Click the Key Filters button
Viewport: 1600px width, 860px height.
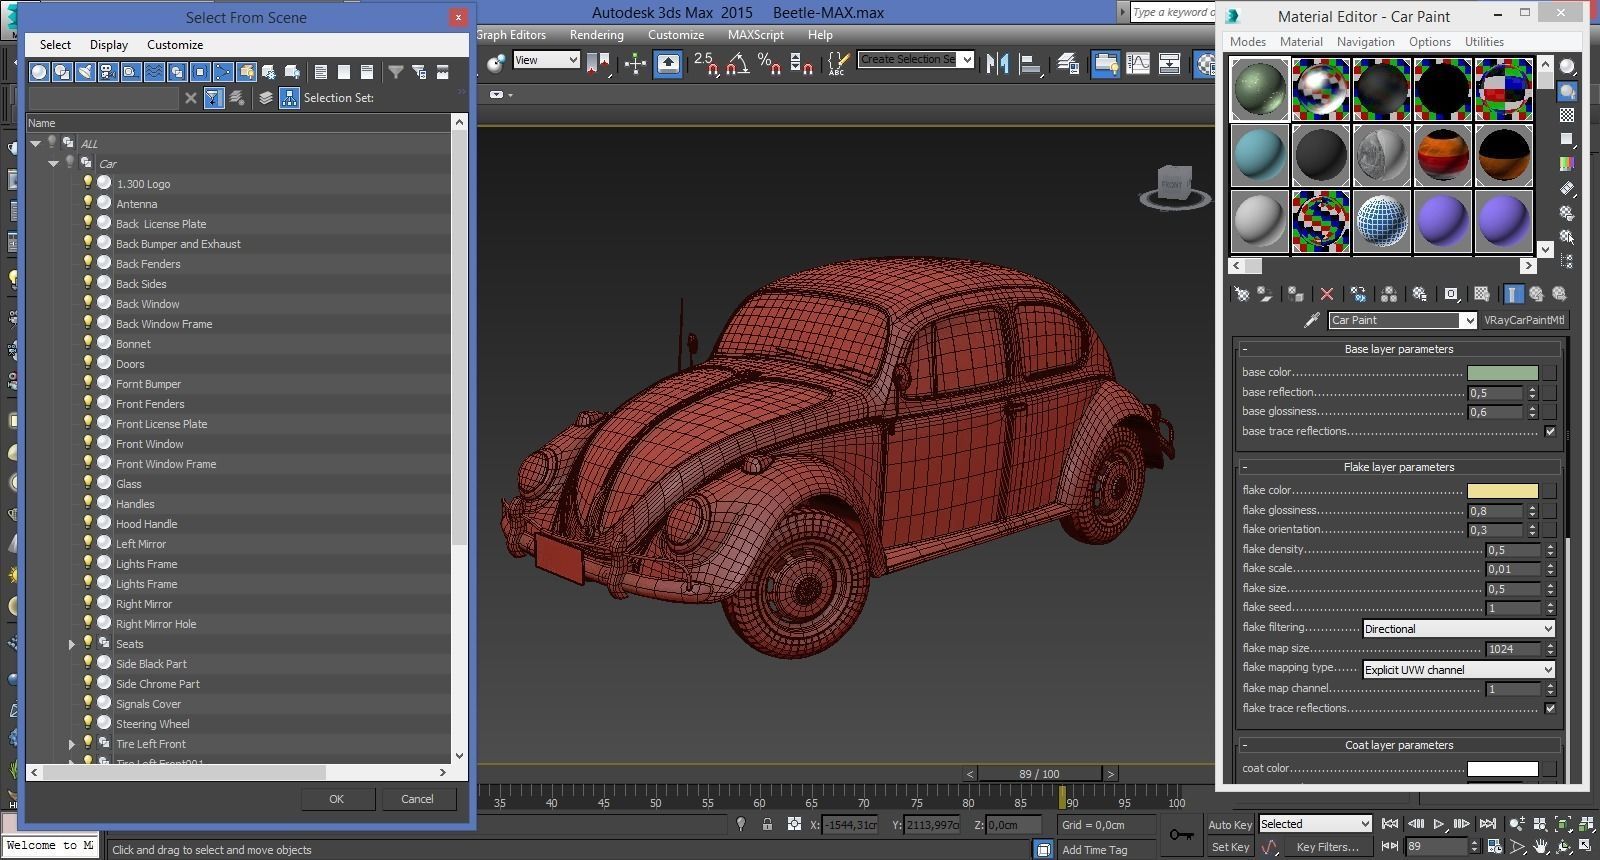coord(1327,847)
